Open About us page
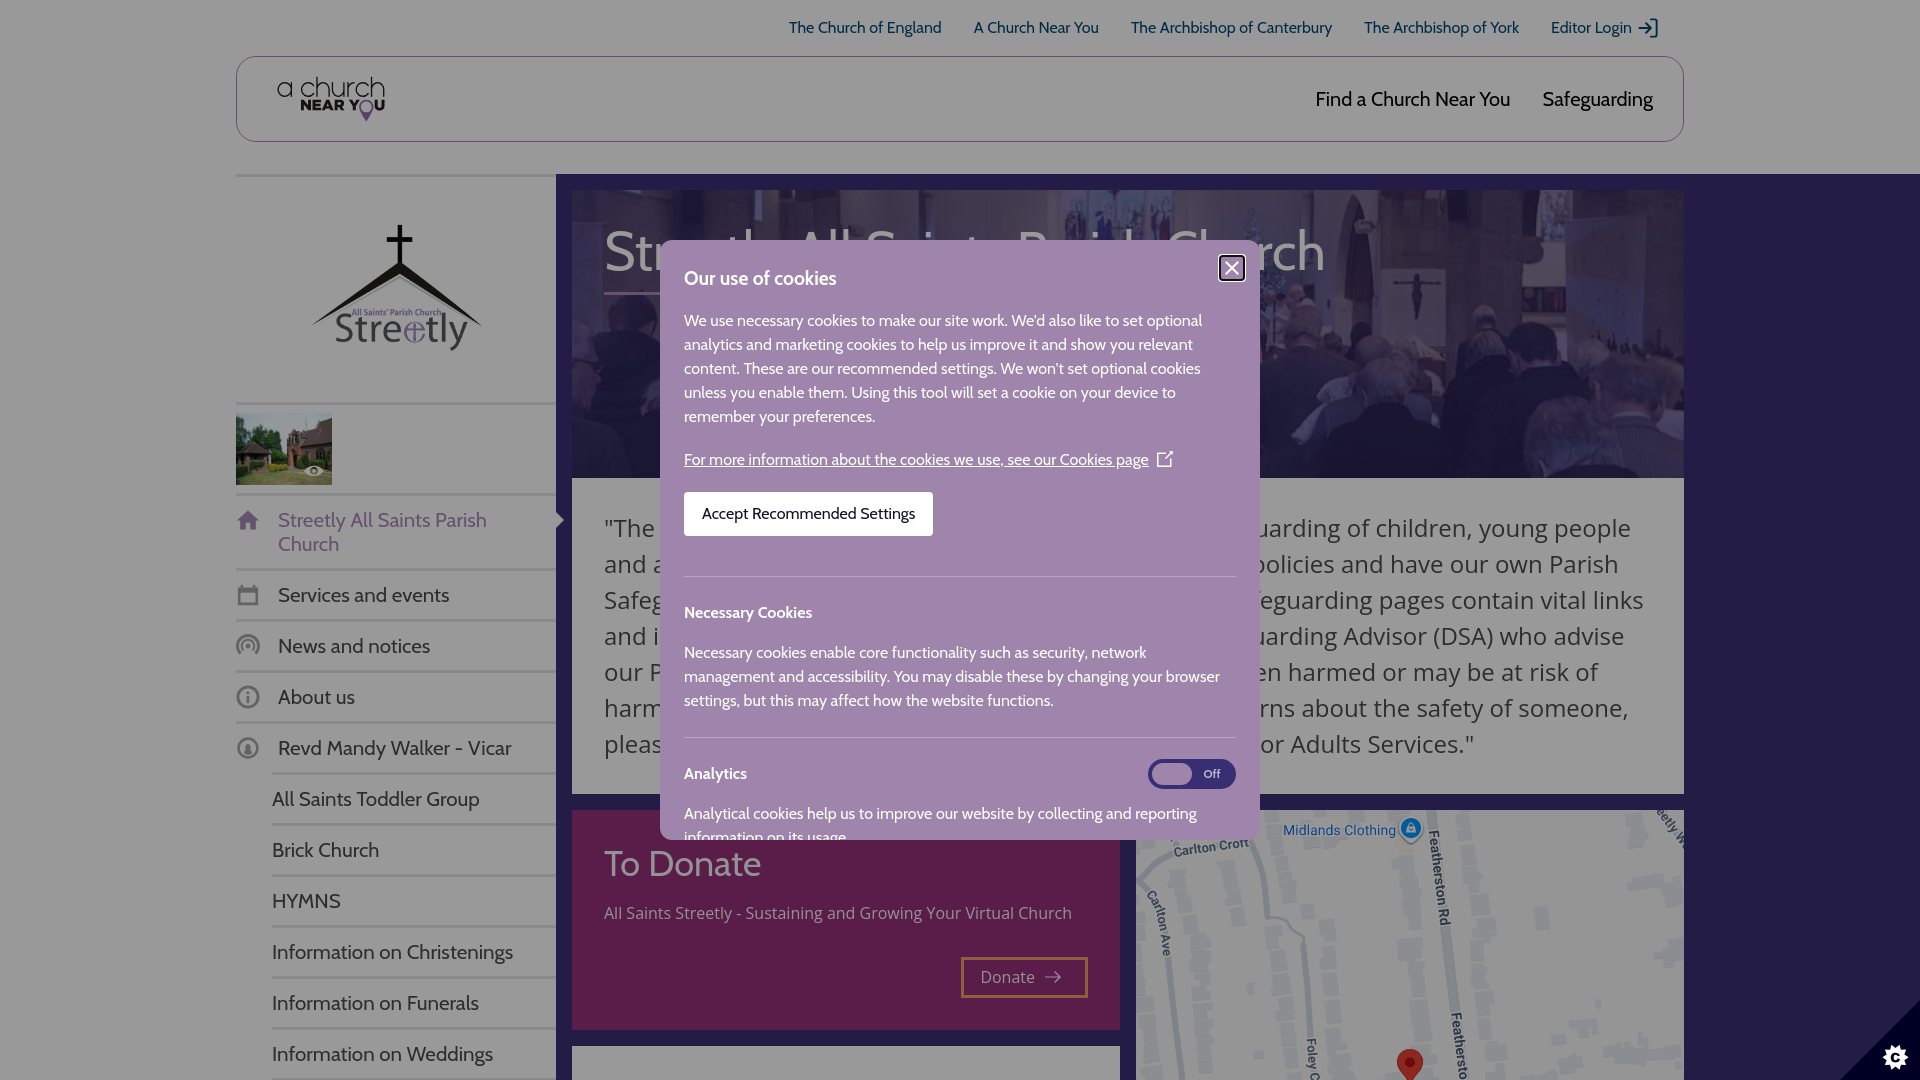Screen dimensions: 1920x1080 [x=316, y=697]
